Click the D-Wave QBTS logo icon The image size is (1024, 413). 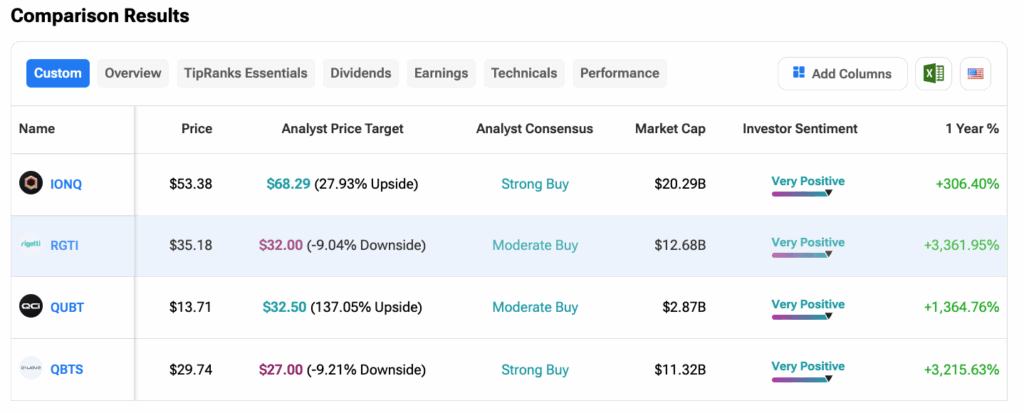pyautogui.click(x=31, y=369)
